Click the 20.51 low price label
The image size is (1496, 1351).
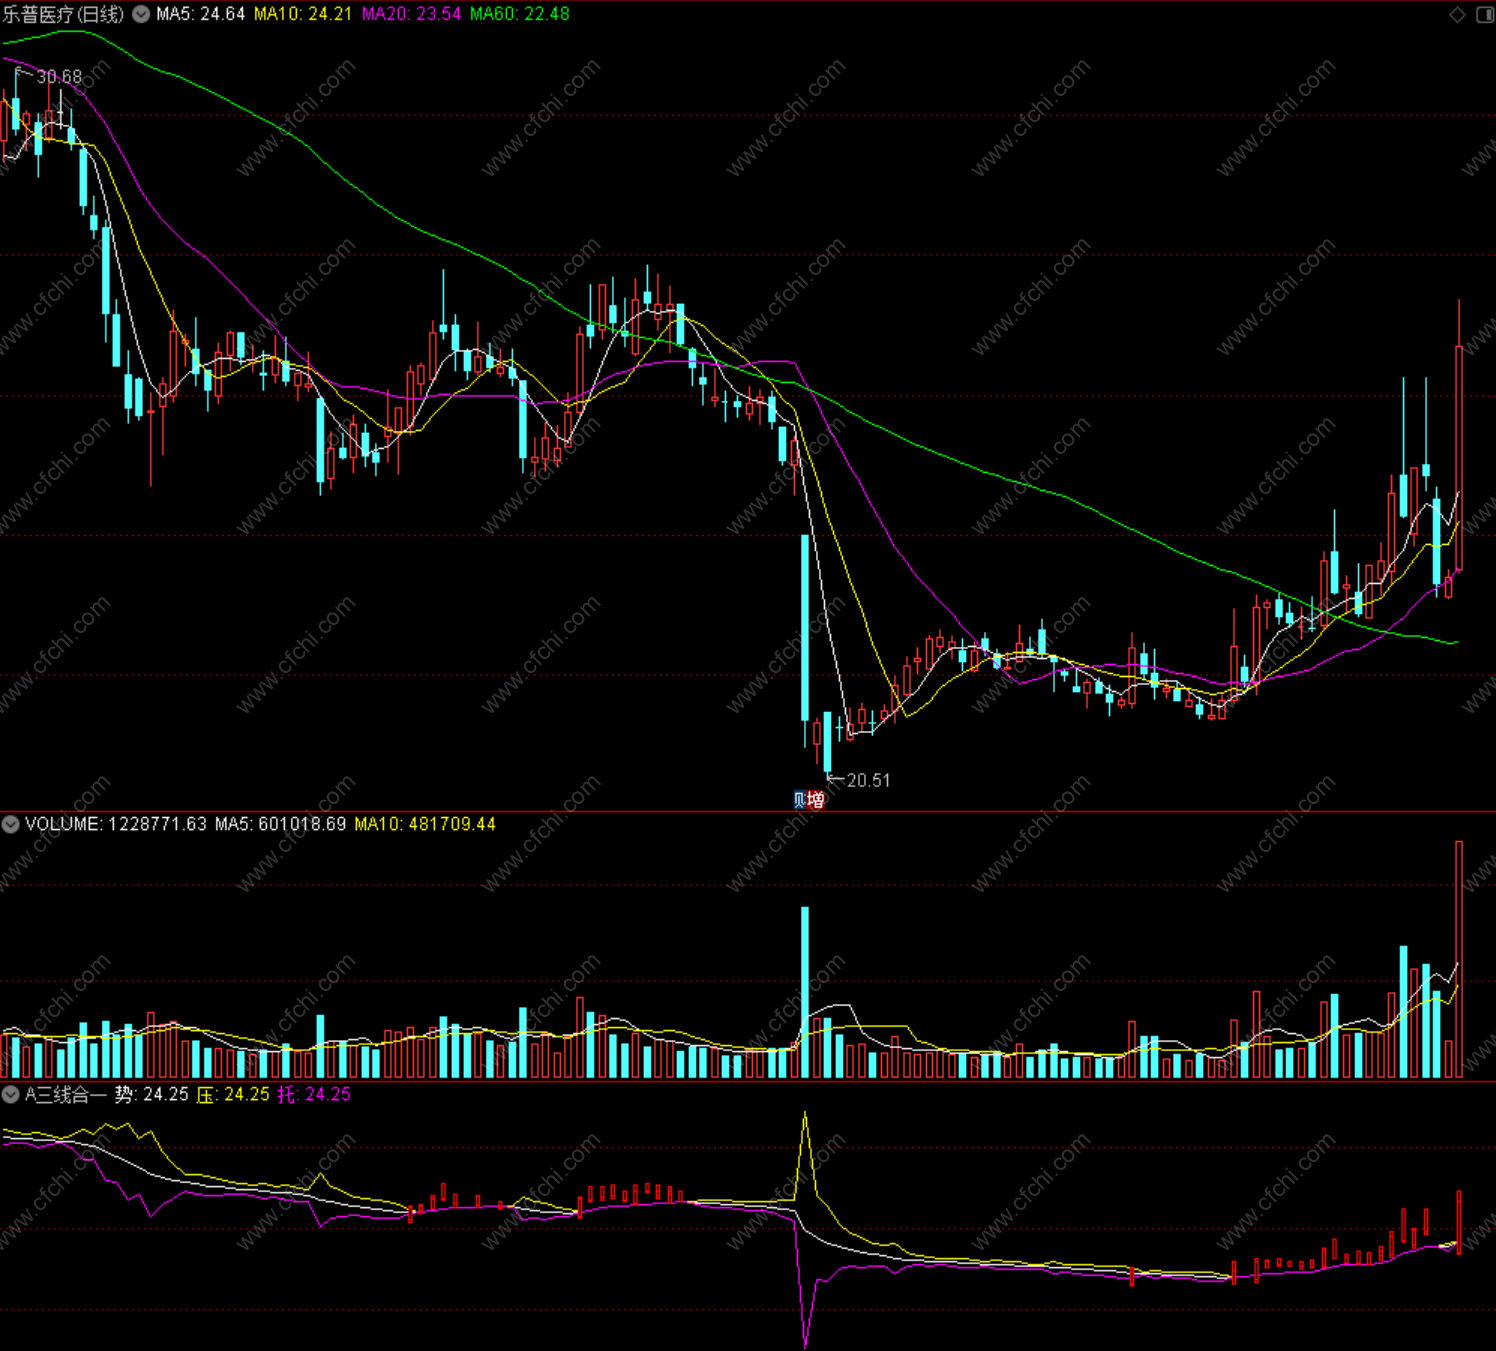868,780
